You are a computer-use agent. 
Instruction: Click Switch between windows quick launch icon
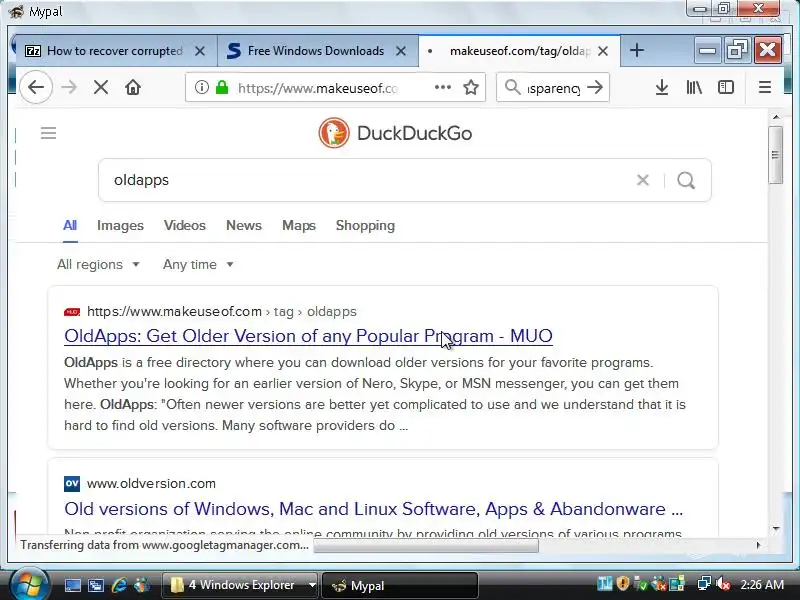(x=95, y=585)
